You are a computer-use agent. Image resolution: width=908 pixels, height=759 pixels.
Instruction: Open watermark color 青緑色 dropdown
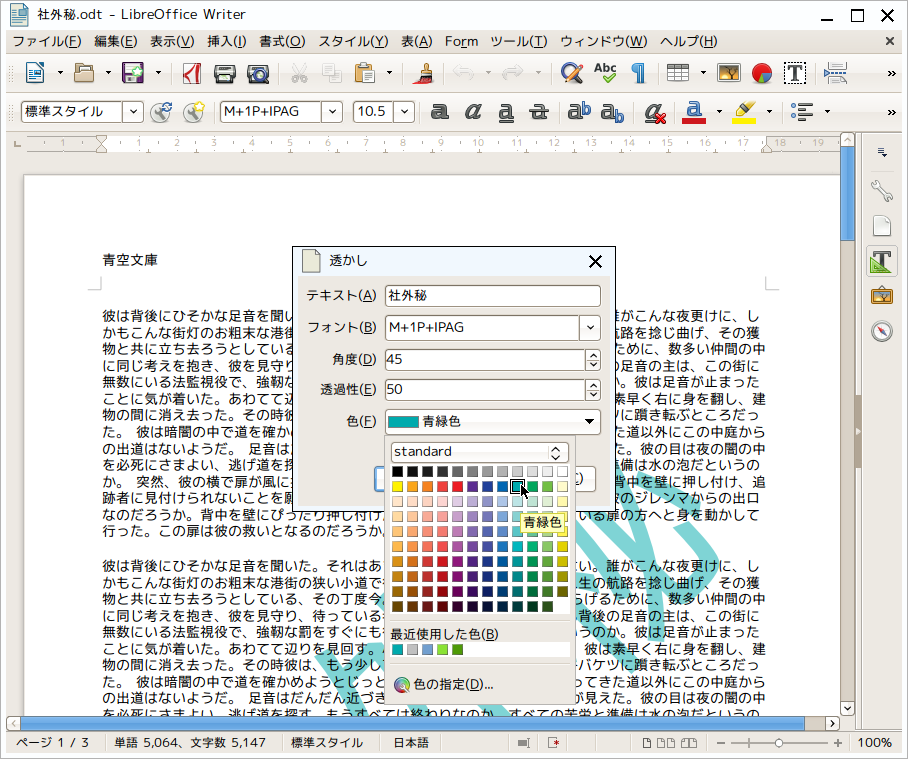pos(493,421)
